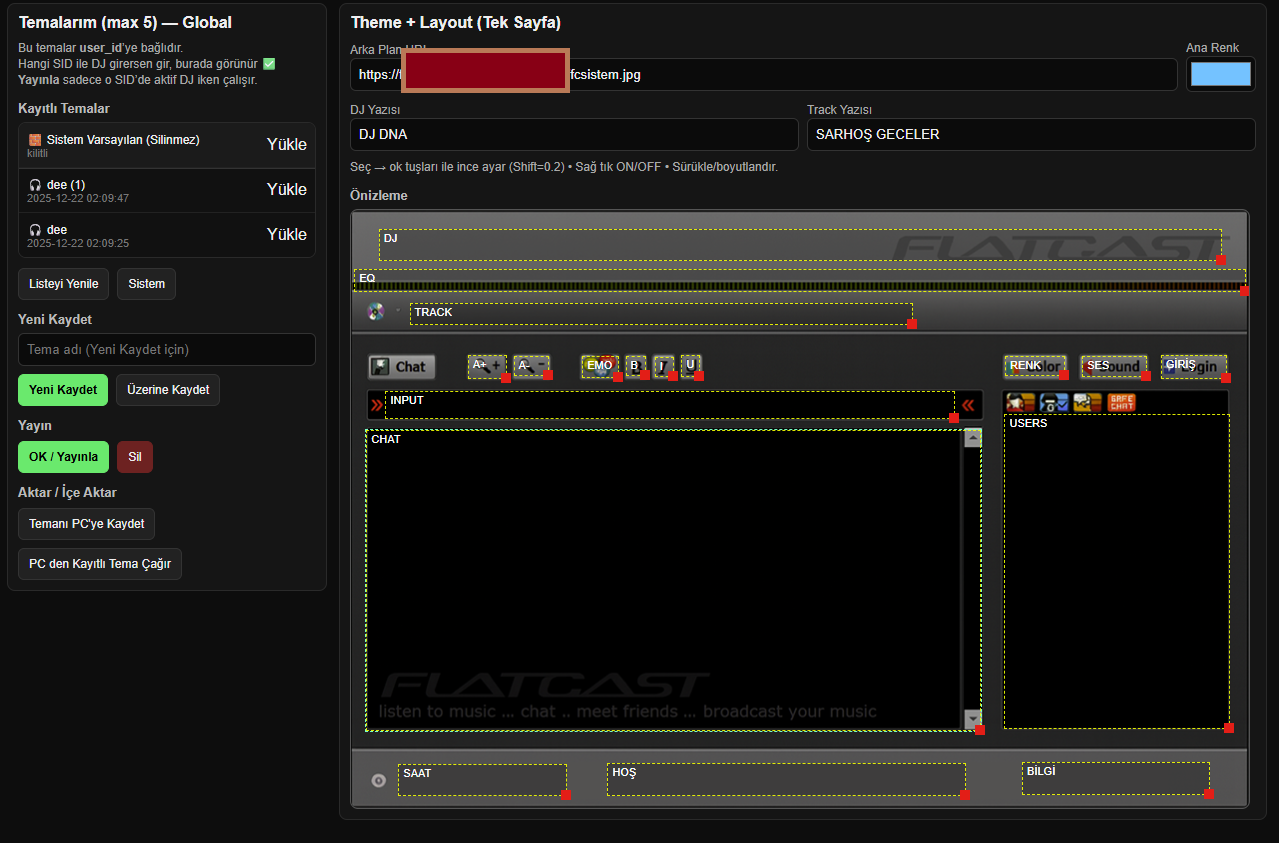The image size is (1279, 843).
Task: Click the chat scrollbar down arrow
Action: tap(972, 719)
